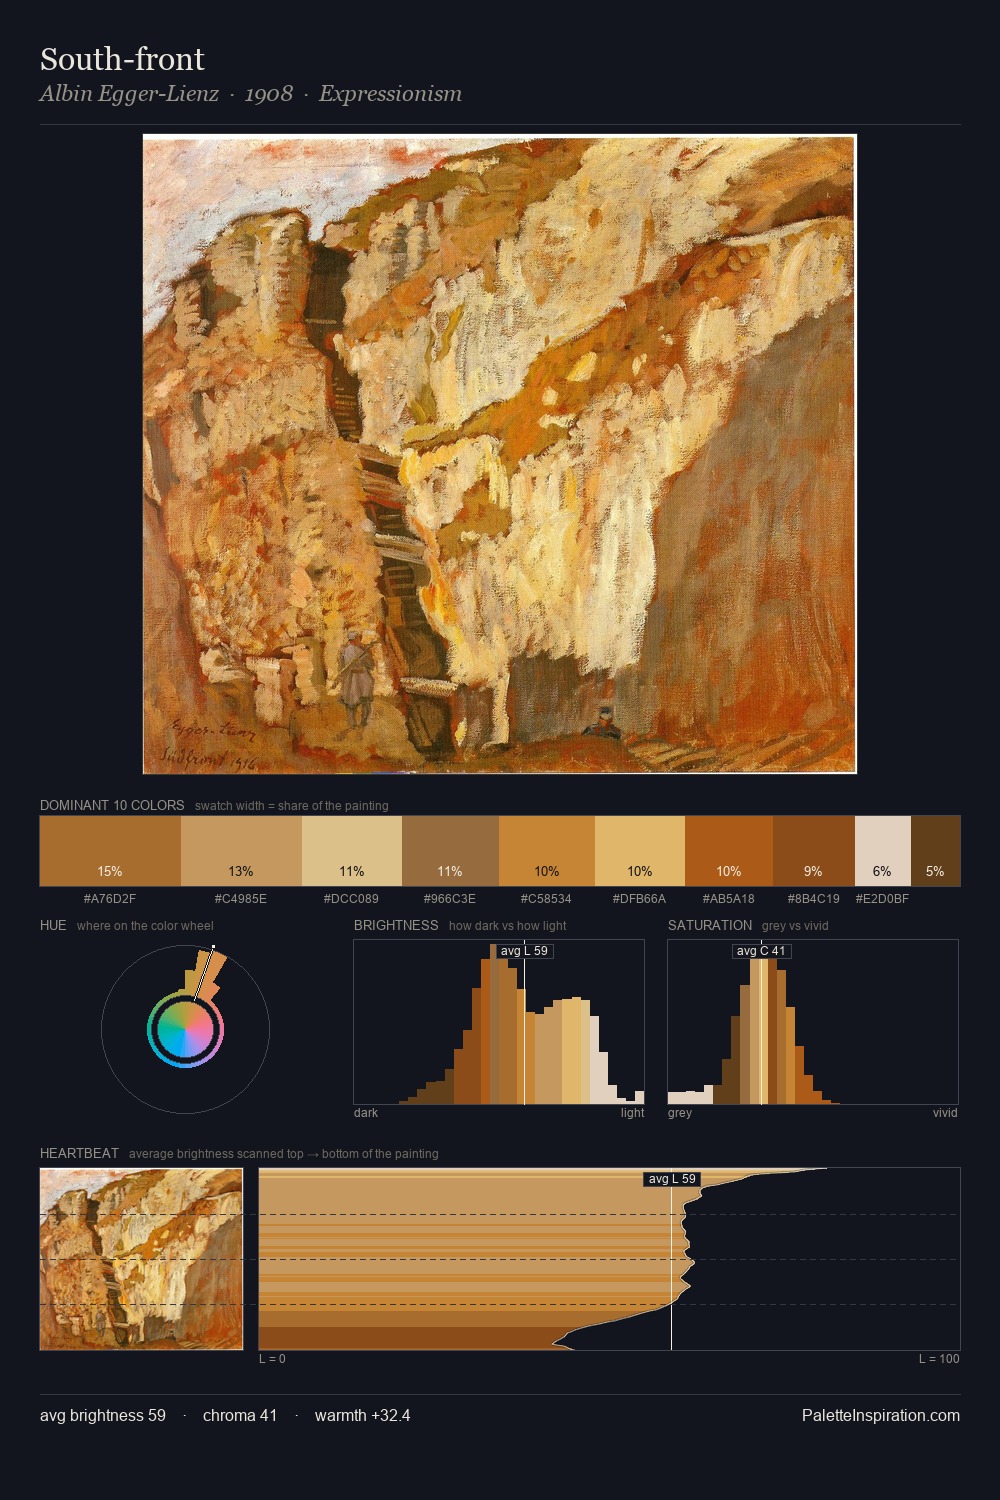
Task: Visit the PaletteInspiration.com link
Action: click(x=881, y=1415)
